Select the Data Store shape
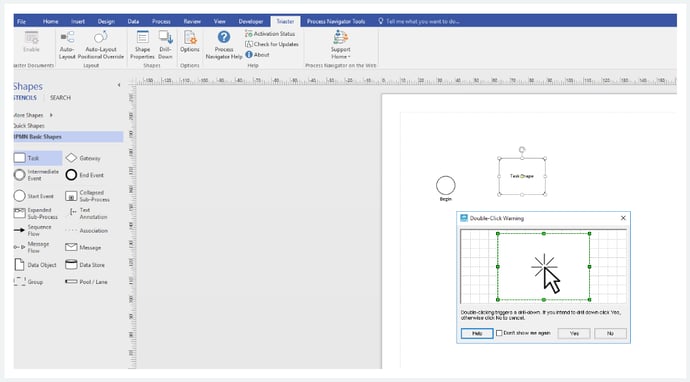 coord(85,264)
